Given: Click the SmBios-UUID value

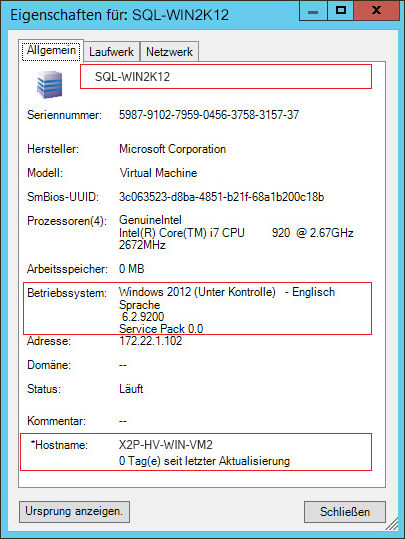Looking at the screenshot, I should coord(221,197).
